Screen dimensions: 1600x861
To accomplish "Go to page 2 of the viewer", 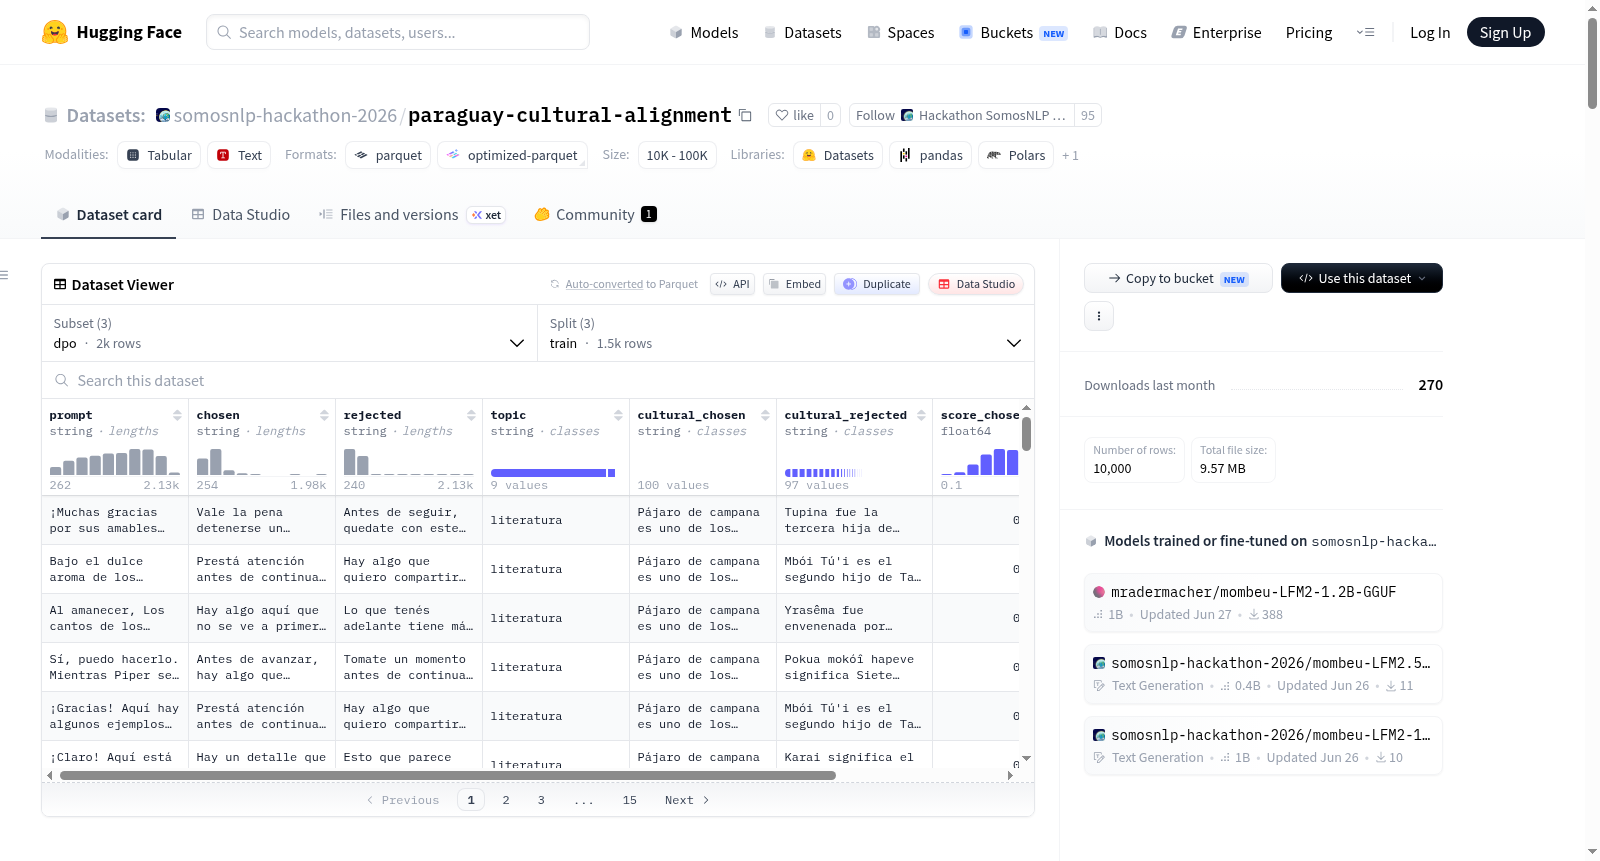I will [506, 800].
